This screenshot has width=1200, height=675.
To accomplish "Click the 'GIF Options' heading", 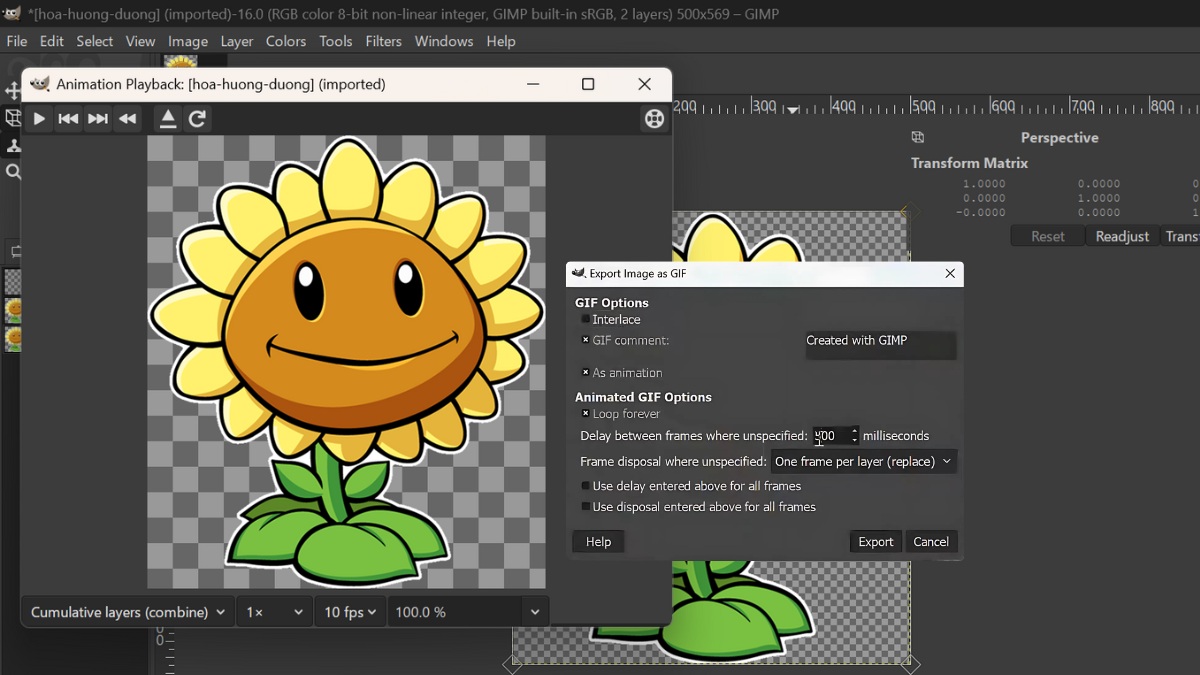I will coord(612,303).
